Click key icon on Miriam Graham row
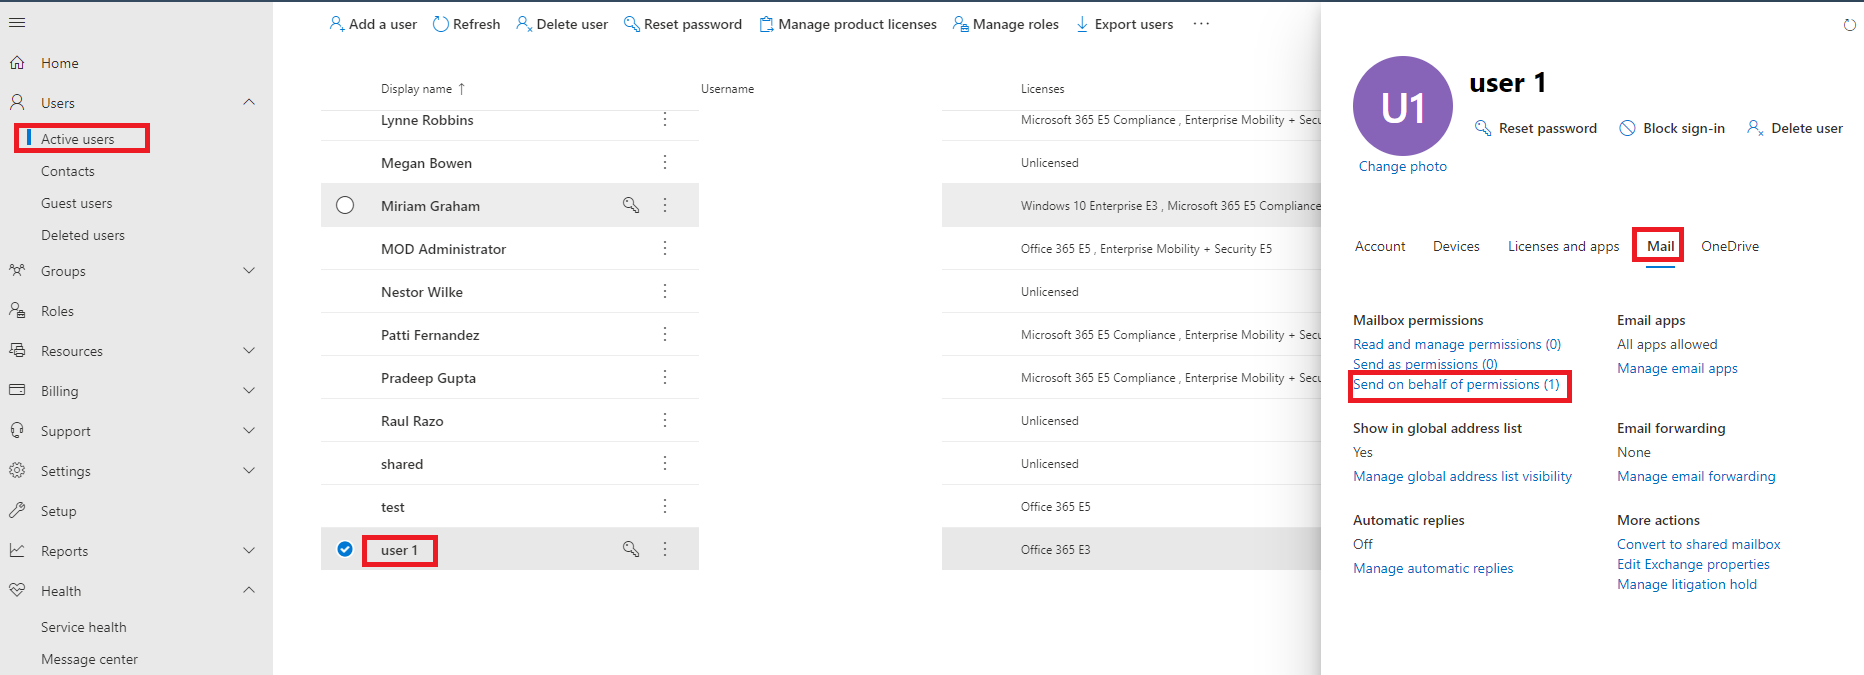 point(631,205)
